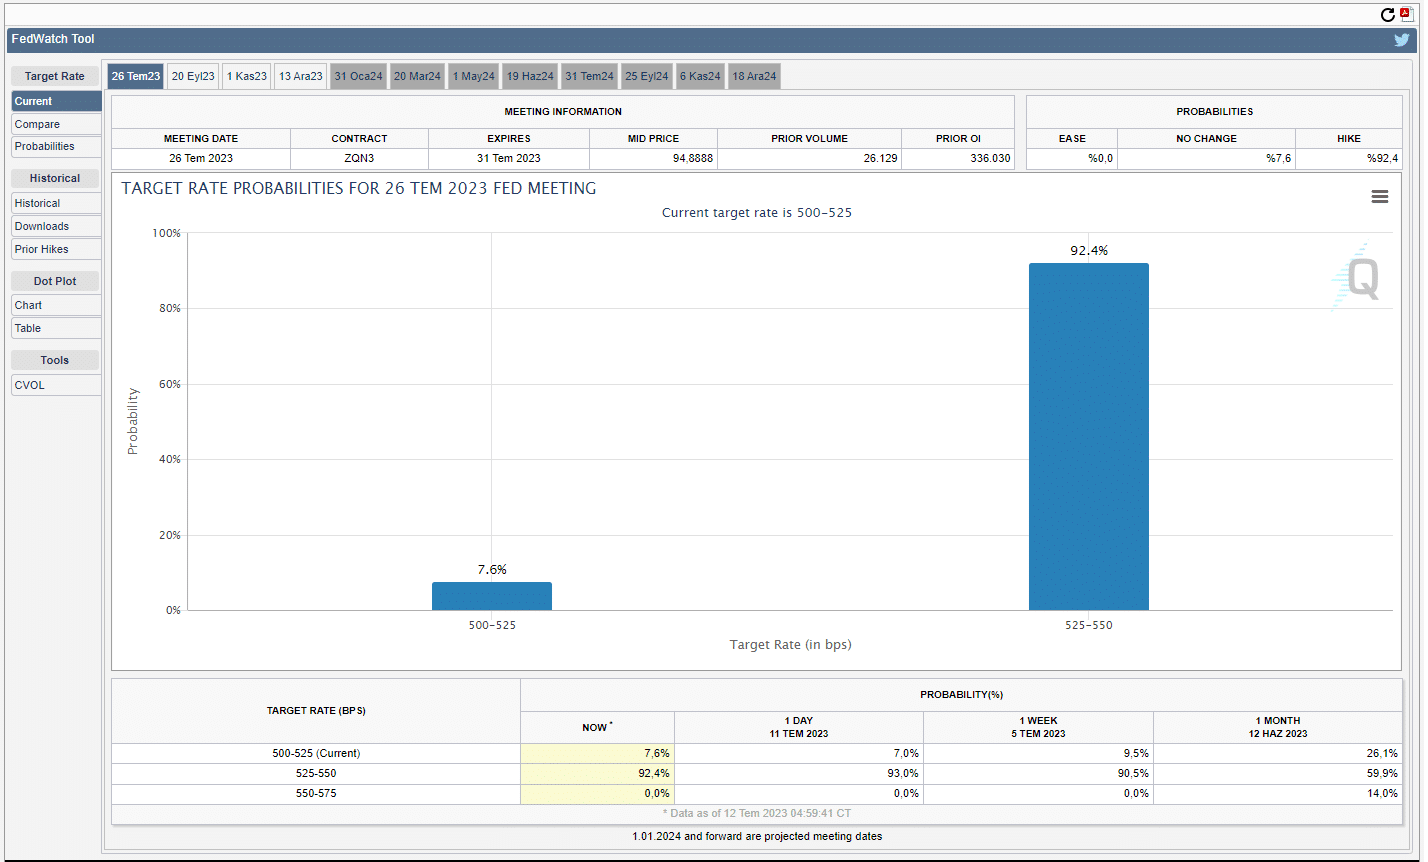Image resolution: width=1428 pixels, height=862 pixels.
Task: Open Compare in the Target Rate section
Action: 56,124
